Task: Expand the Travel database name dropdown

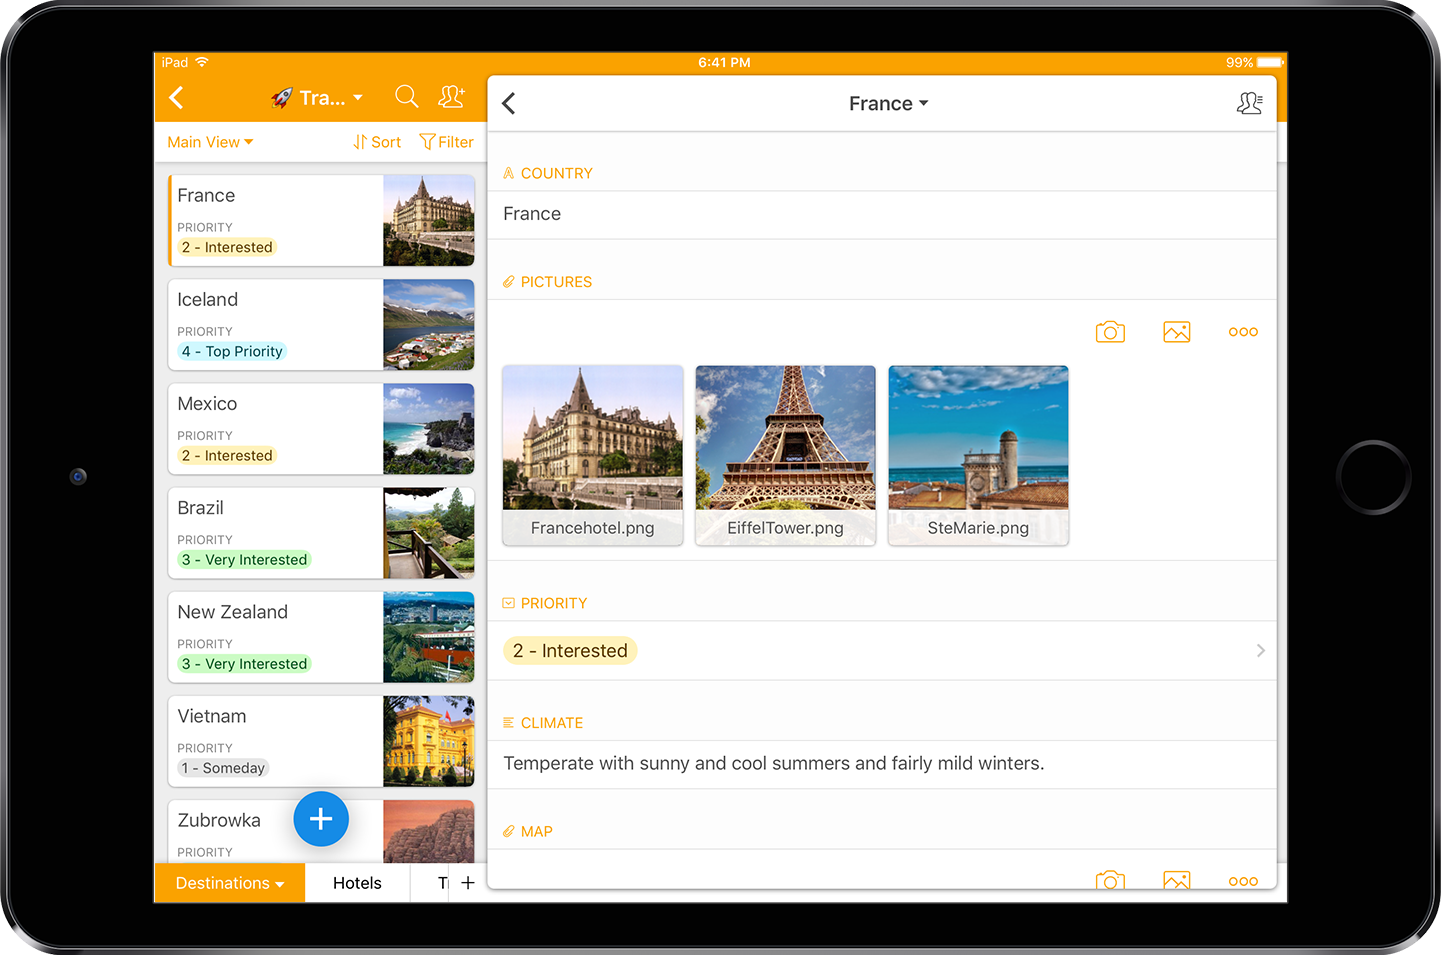Action: 318,98
